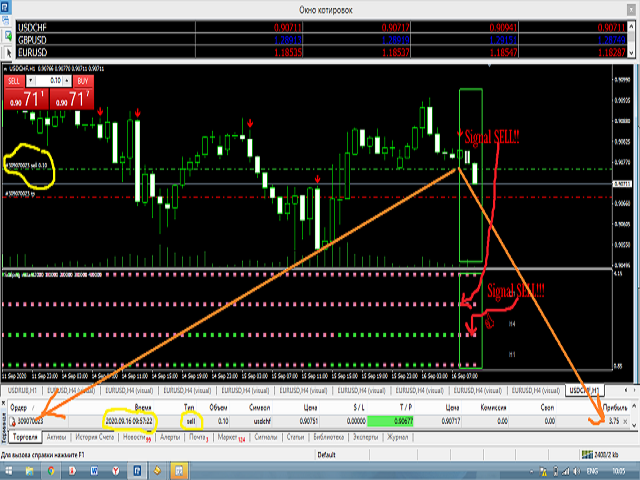Screen dimensions: 640x480
Task: Click the Default profile status bar entry
Action: 326,455
